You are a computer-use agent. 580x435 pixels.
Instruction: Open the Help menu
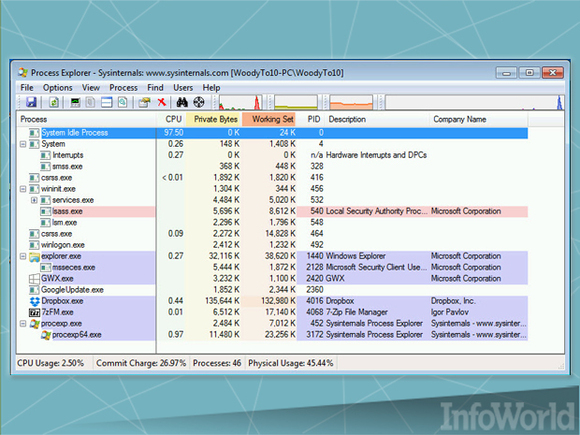tap(212, 88)
